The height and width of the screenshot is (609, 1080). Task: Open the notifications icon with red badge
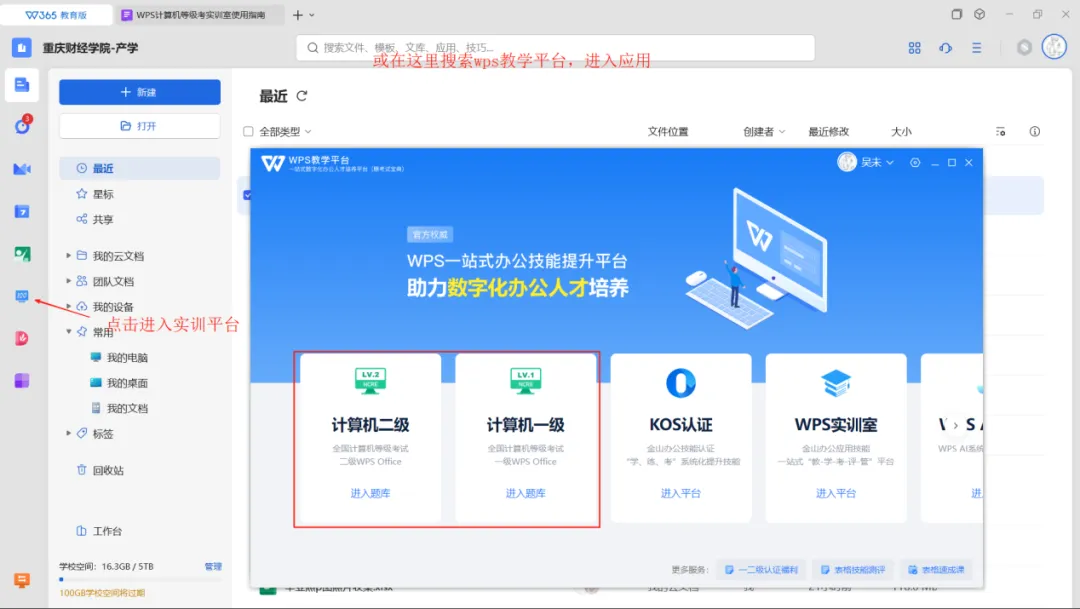point(22,125)
